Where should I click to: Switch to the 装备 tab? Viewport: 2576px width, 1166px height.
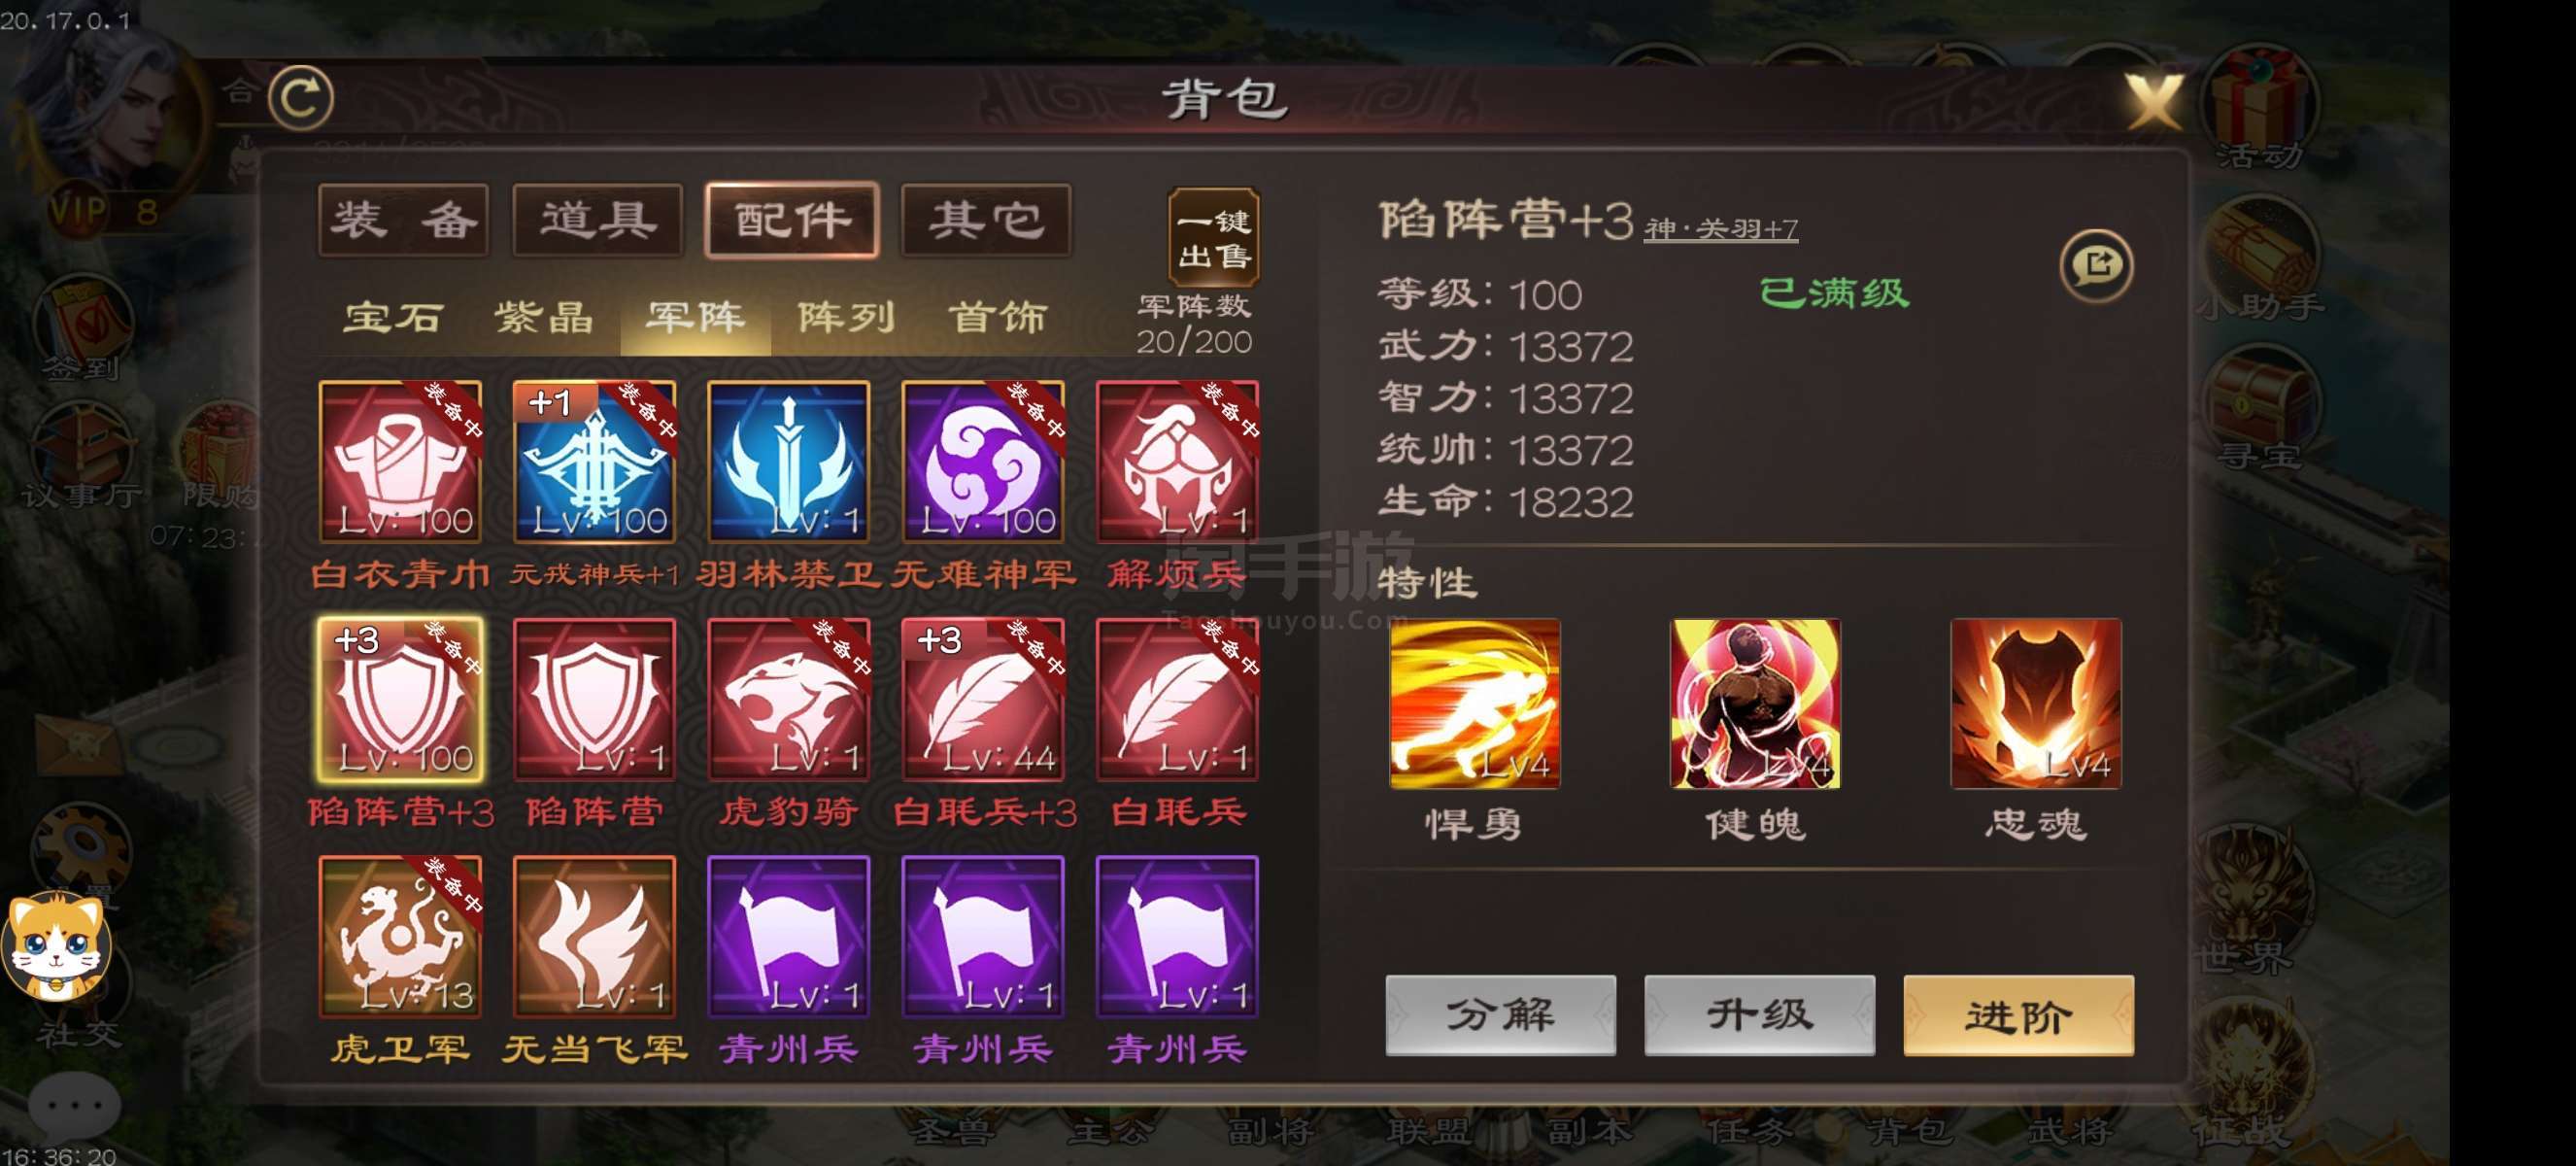(404, 220)
